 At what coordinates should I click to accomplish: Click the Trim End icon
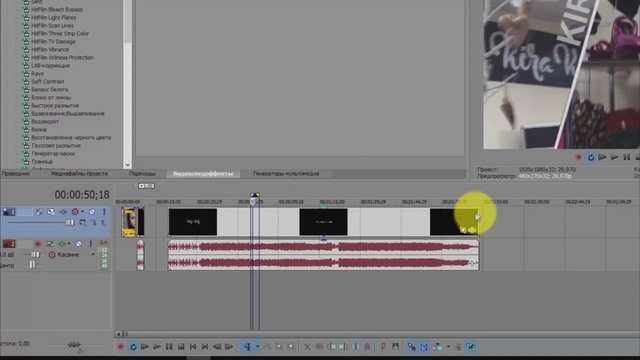344,347
